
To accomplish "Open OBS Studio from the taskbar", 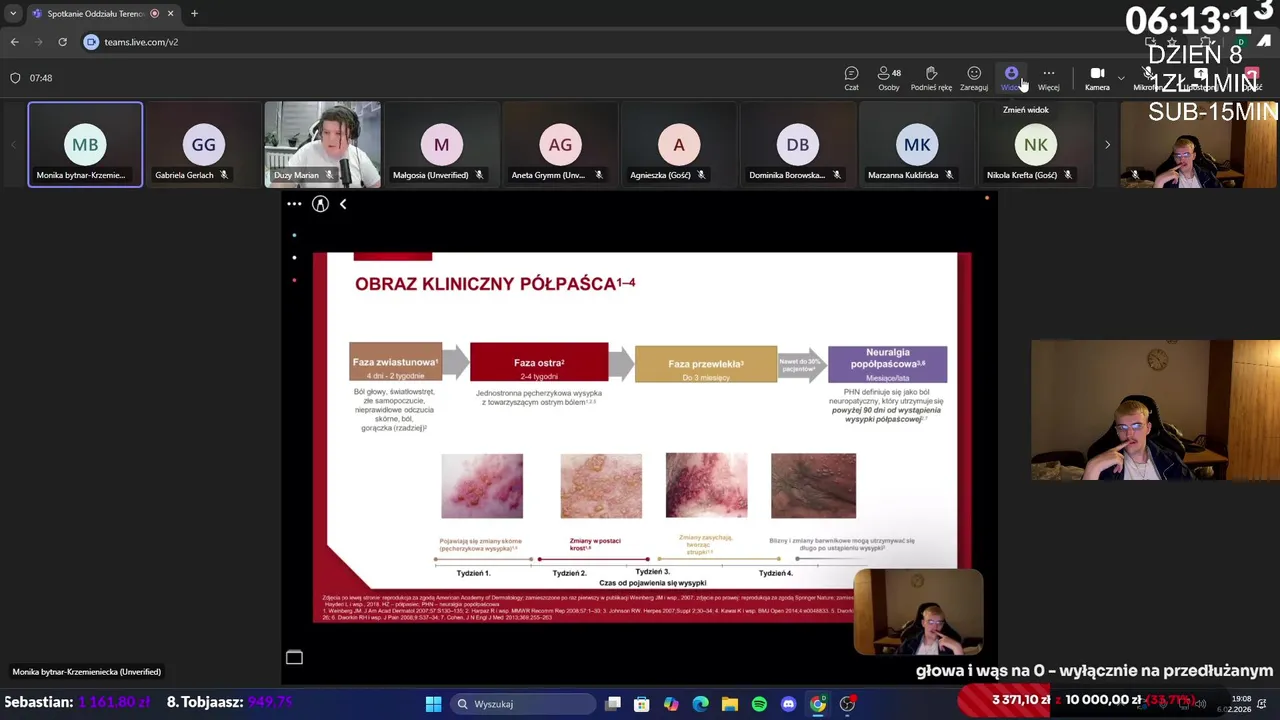I will [x=847, y=704].
